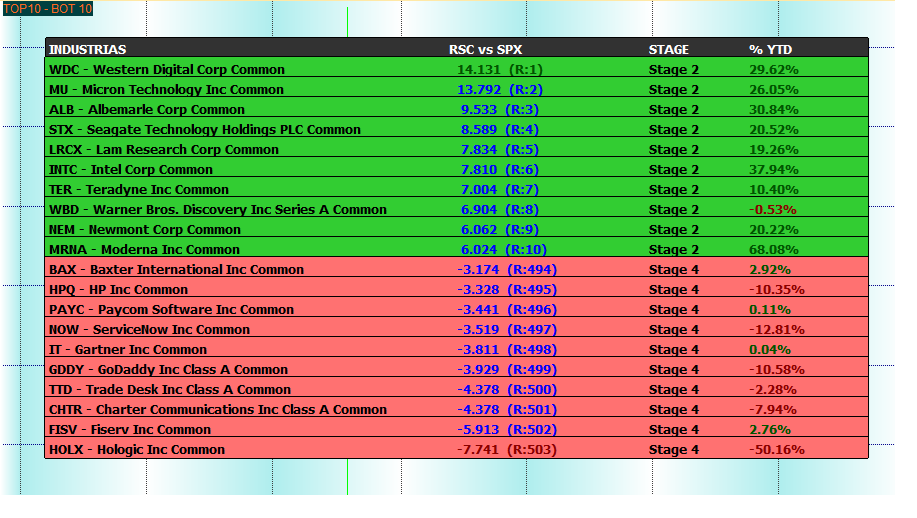Select WDC - Western Digital Corp Common
This screenshot has height=518, width=917.
167,70
